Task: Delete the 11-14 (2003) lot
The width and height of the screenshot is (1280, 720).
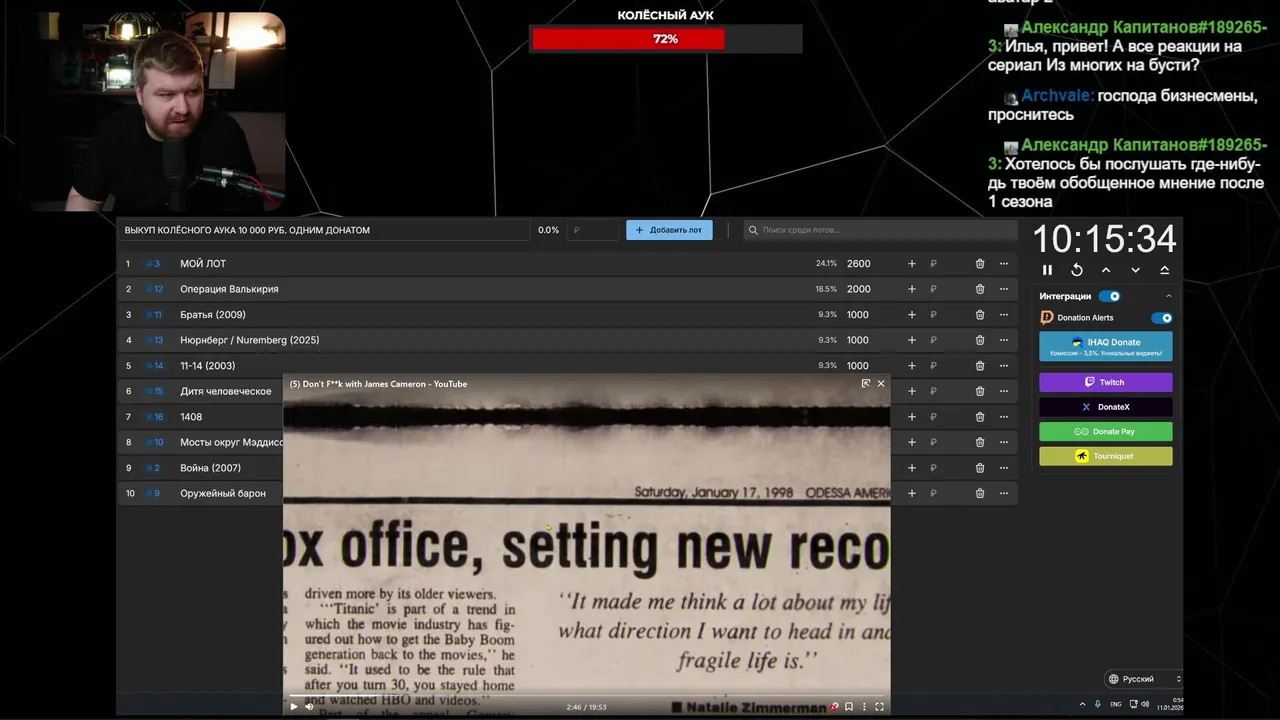Action: [x=980, y=366]
